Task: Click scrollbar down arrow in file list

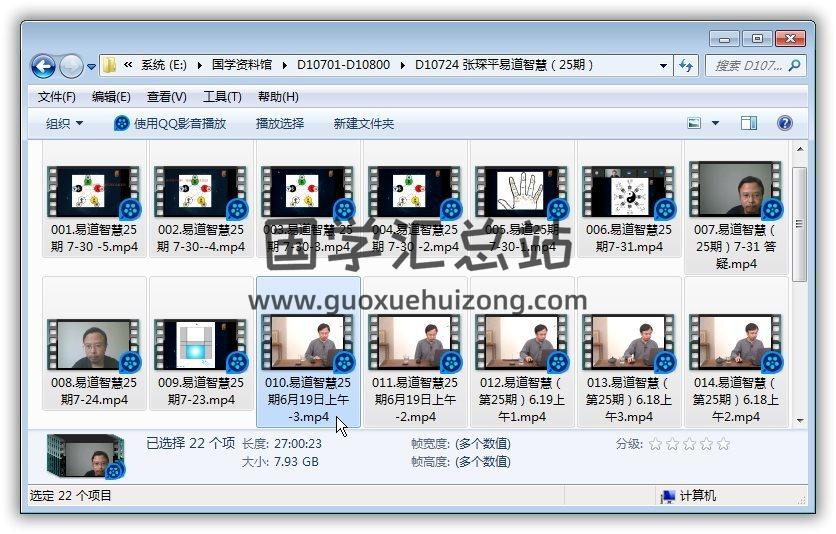Action: click(799, 420)
